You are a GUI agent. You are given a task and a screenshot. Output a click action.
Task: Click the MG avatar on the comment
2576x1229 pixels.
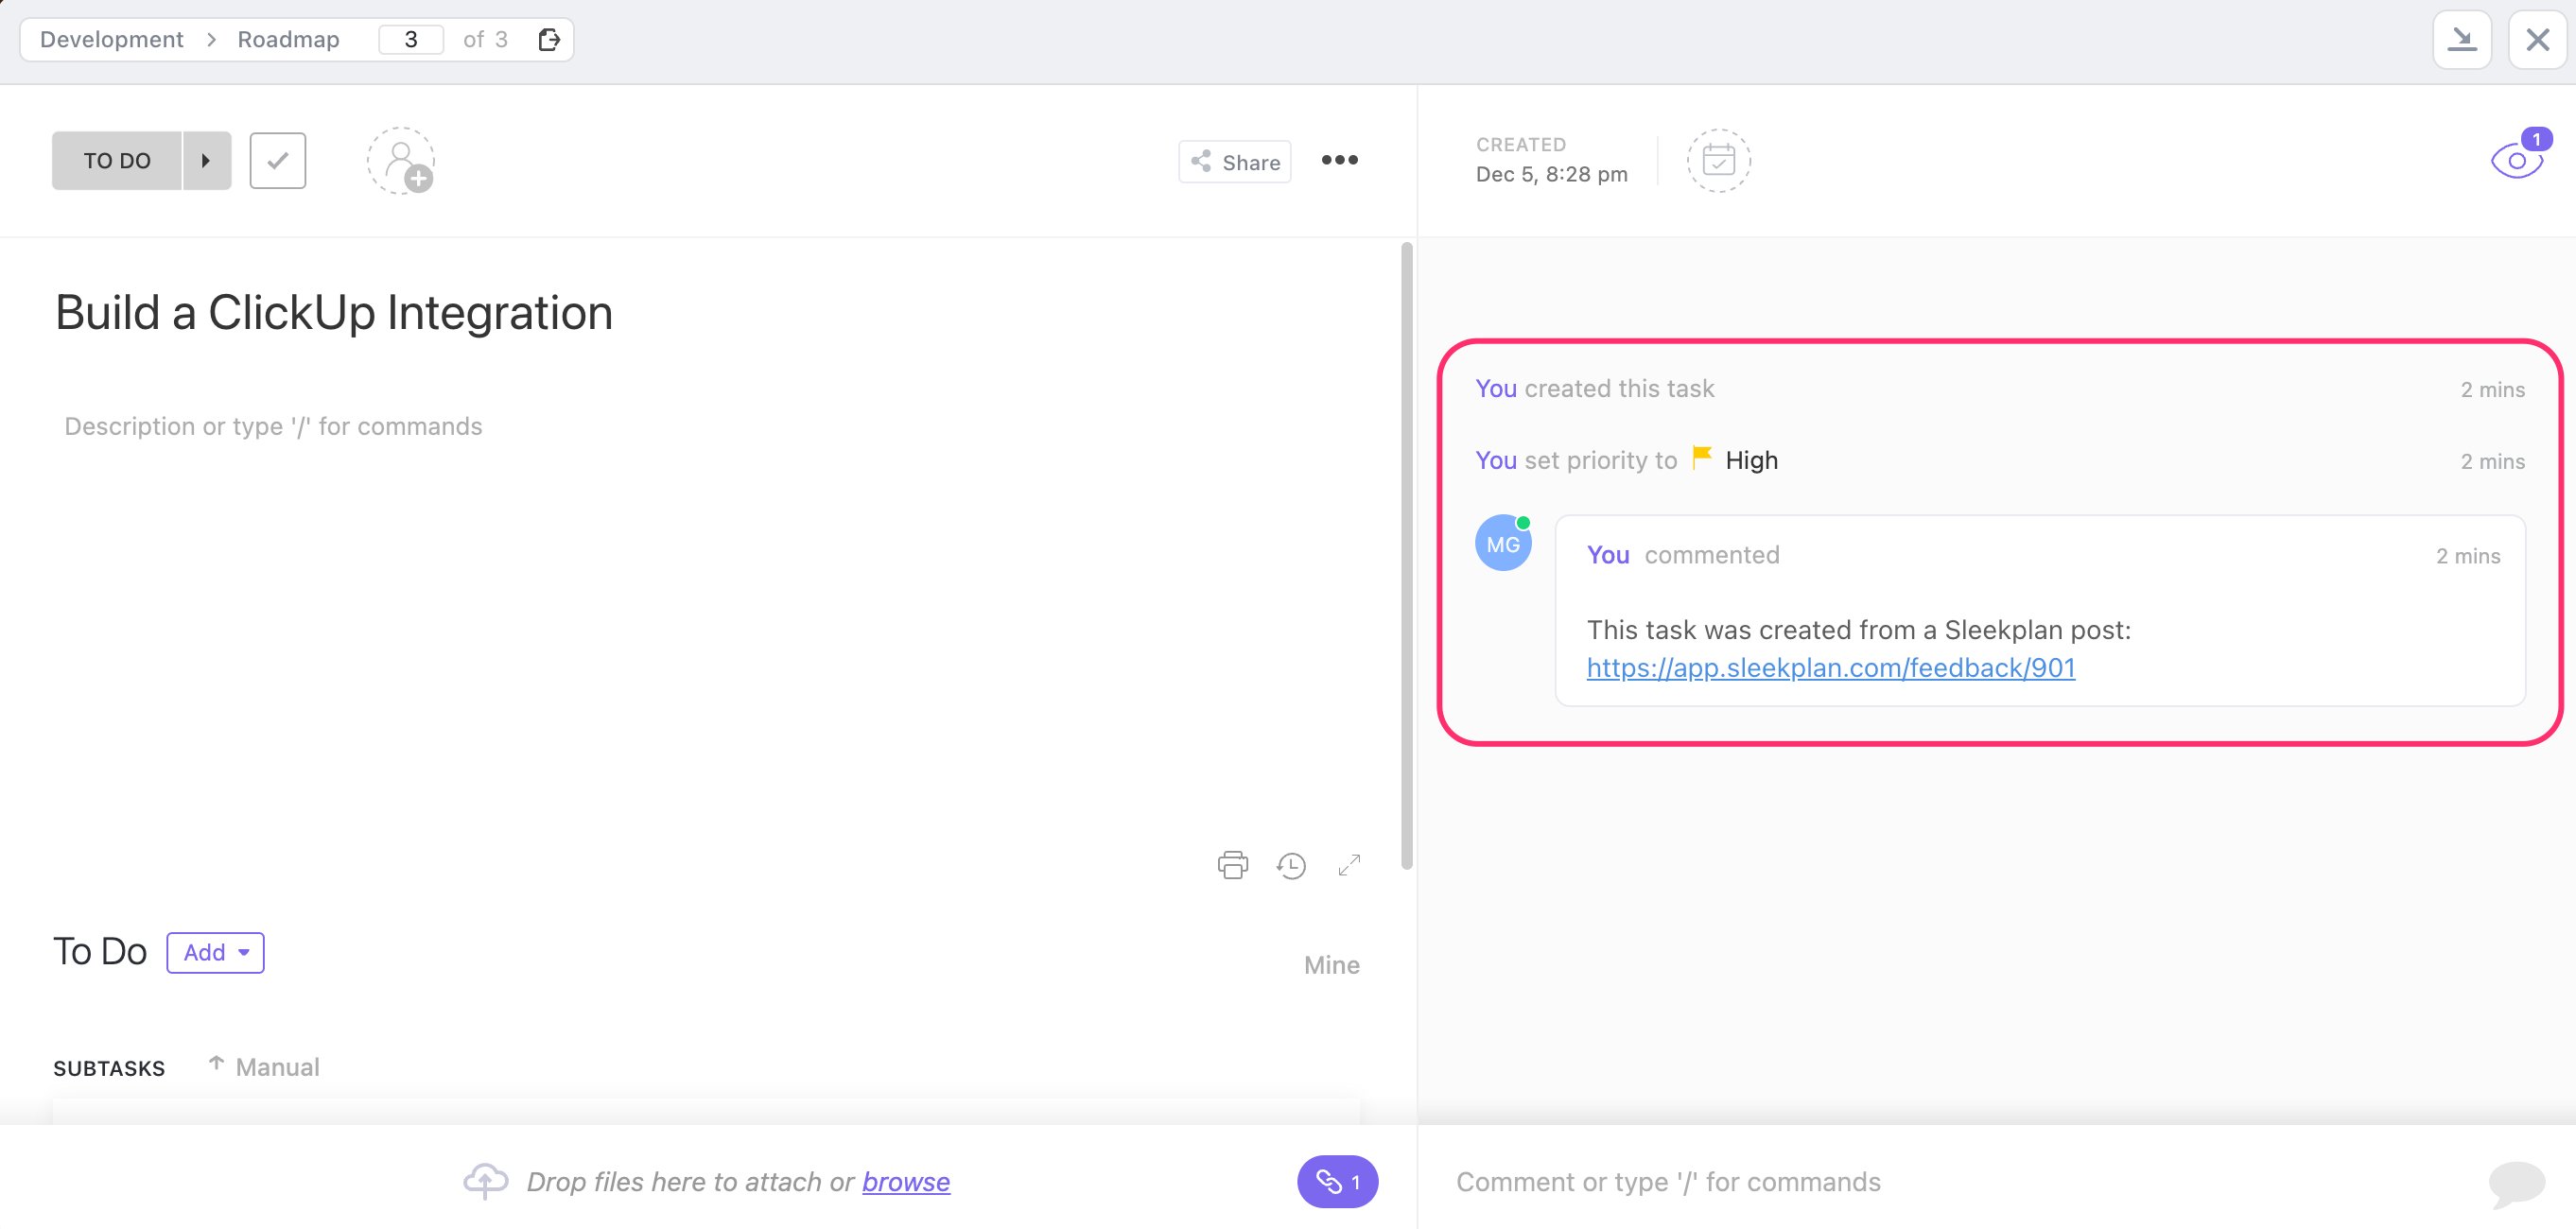point(1503,543)
